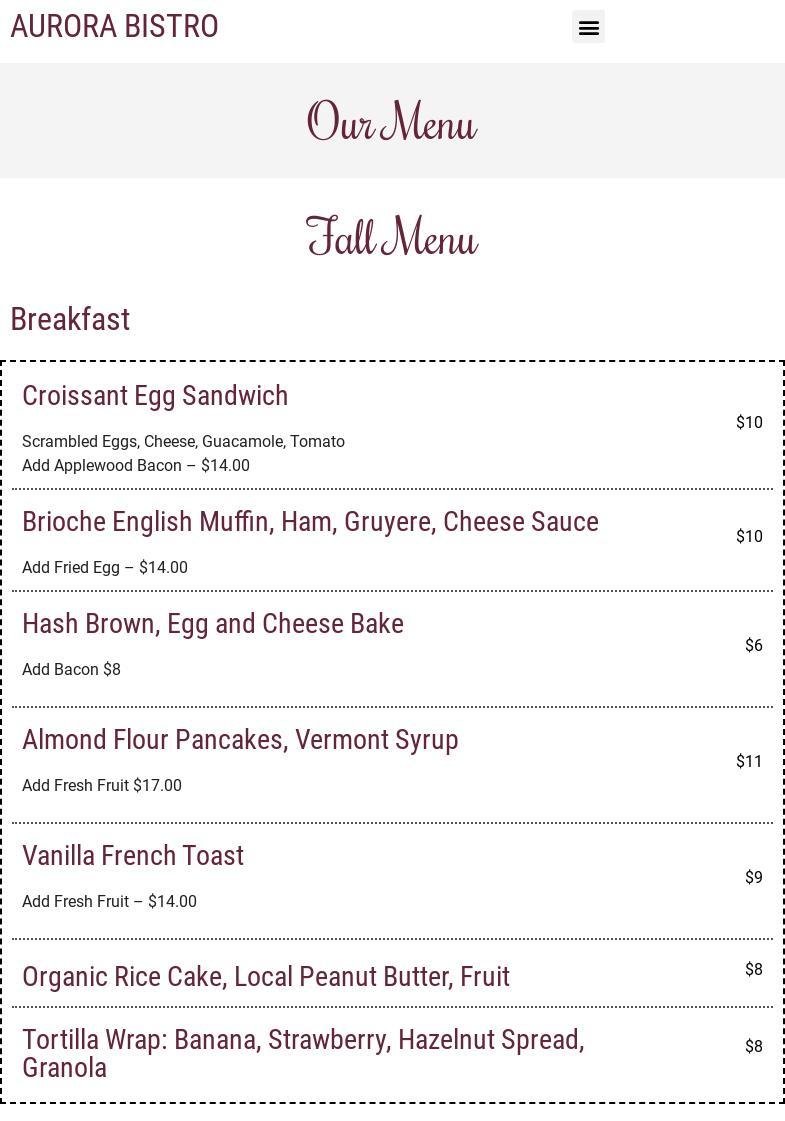Image resolution: width=785 pixels, height=1121 pixels.
Task: Click Brioche English Muffin menu item
Action: [310, 521]
